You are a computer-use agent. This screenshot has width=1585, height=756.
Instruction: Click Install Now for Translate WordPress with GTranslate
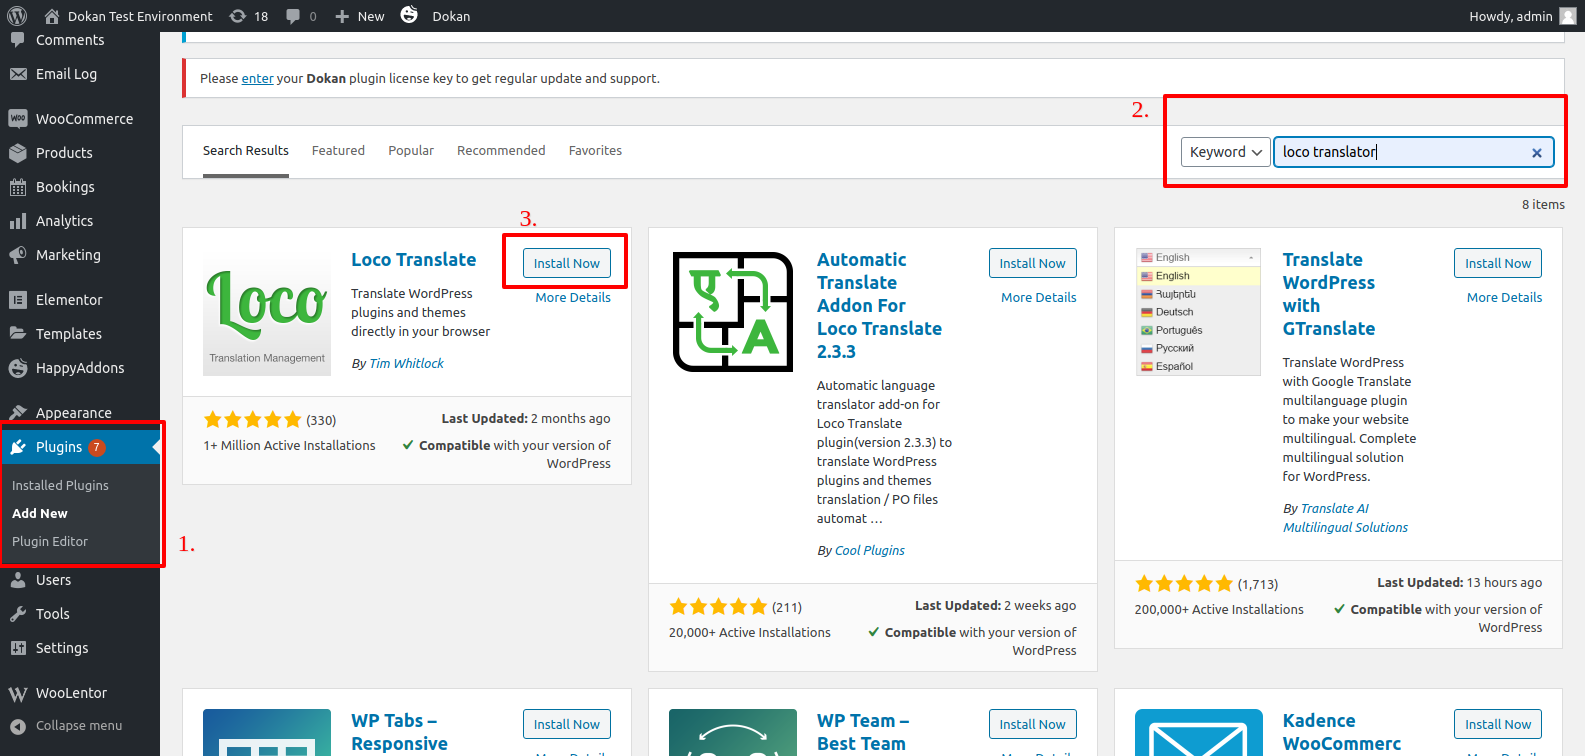[x=1498, y=263]
